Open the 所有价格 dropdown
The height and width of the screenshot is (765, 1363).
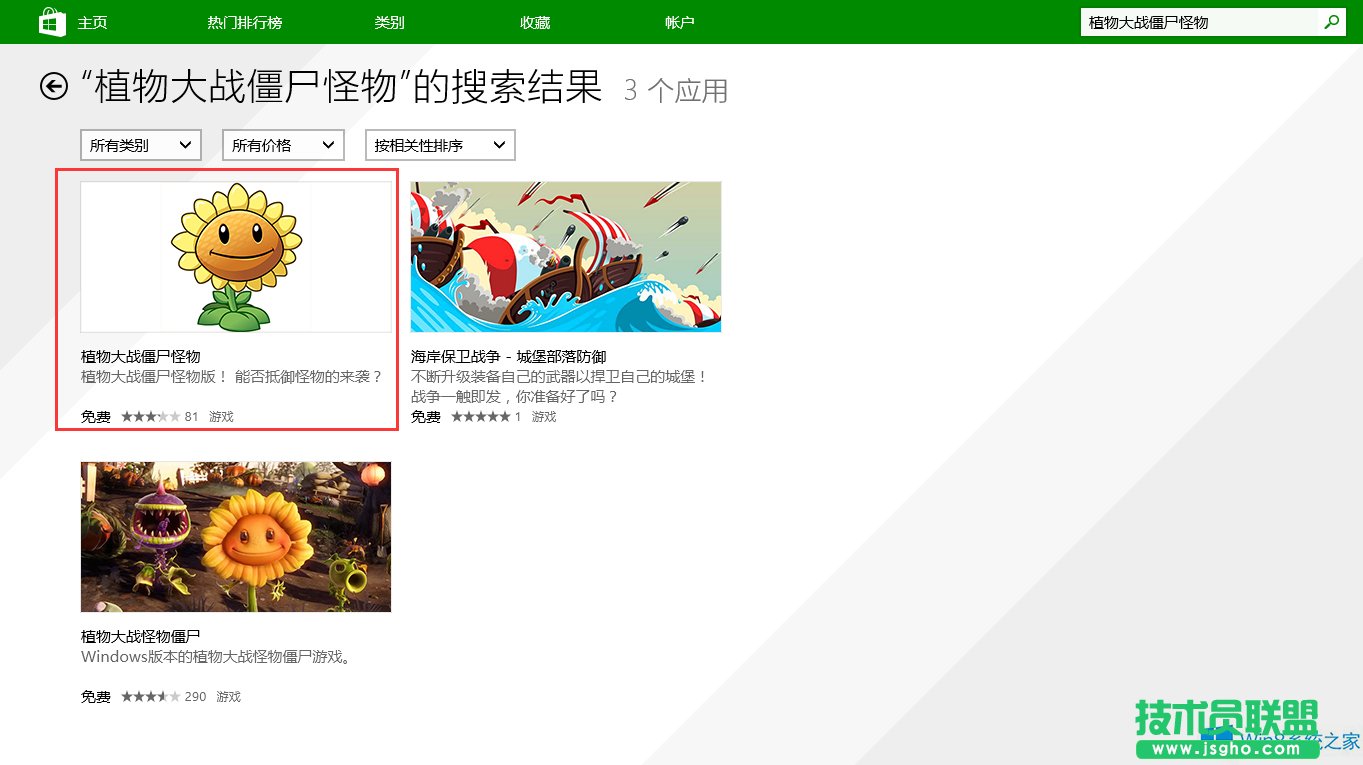283,144
